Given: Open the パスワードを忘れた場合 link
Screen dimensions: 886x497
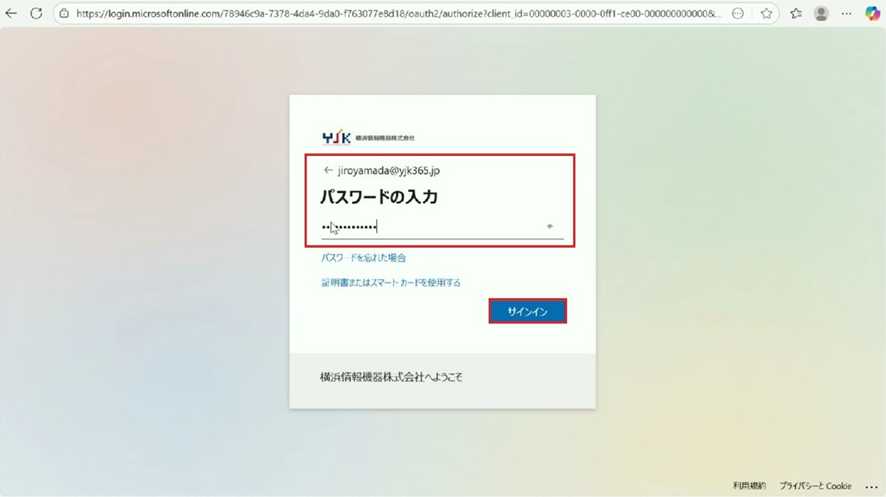Looking at the screenshot, I should click(x=363, y=258).
